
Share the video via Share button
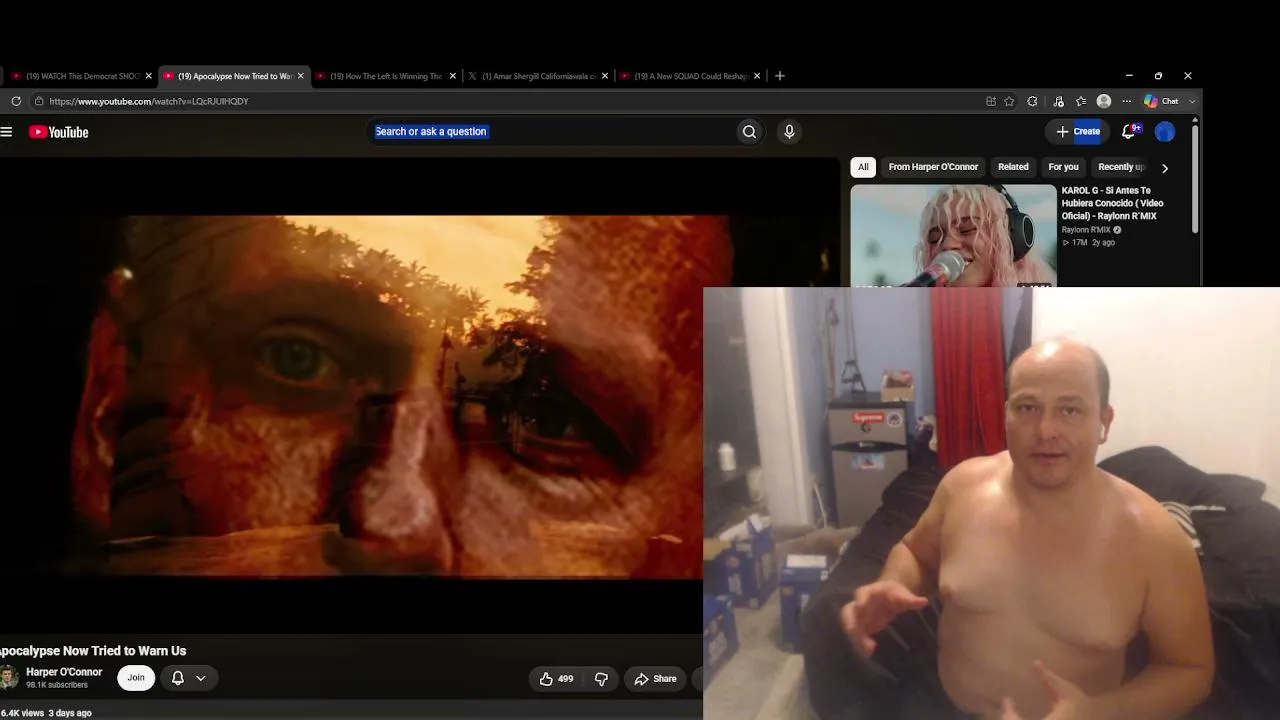pos(656,679)
